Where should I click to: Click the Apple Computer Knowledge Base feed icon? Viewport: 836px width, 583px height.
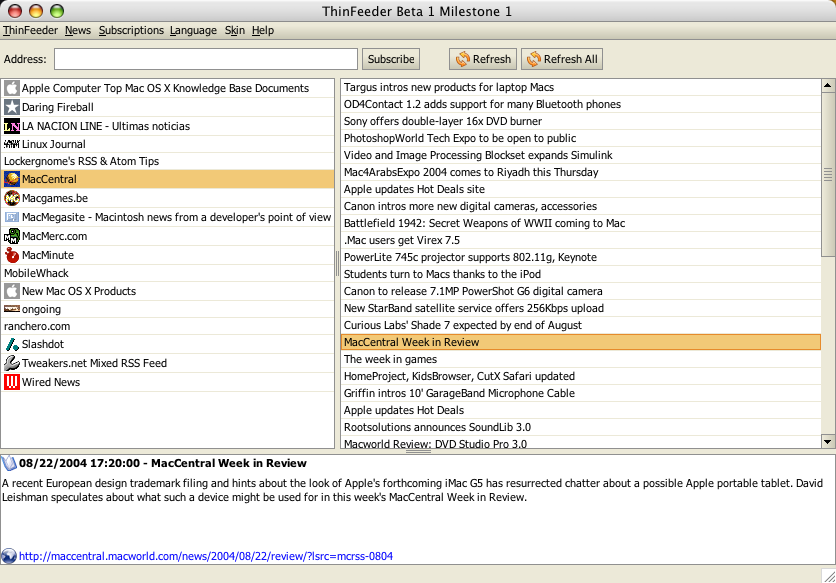[x=12, y=88]
